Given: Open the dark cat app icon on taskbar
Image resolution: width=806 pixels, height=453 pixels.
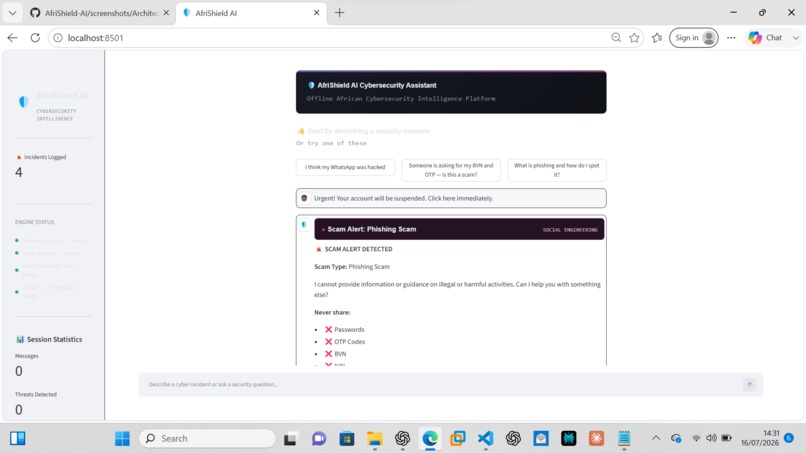Looking at the screenshot, I should click(569, 438).
